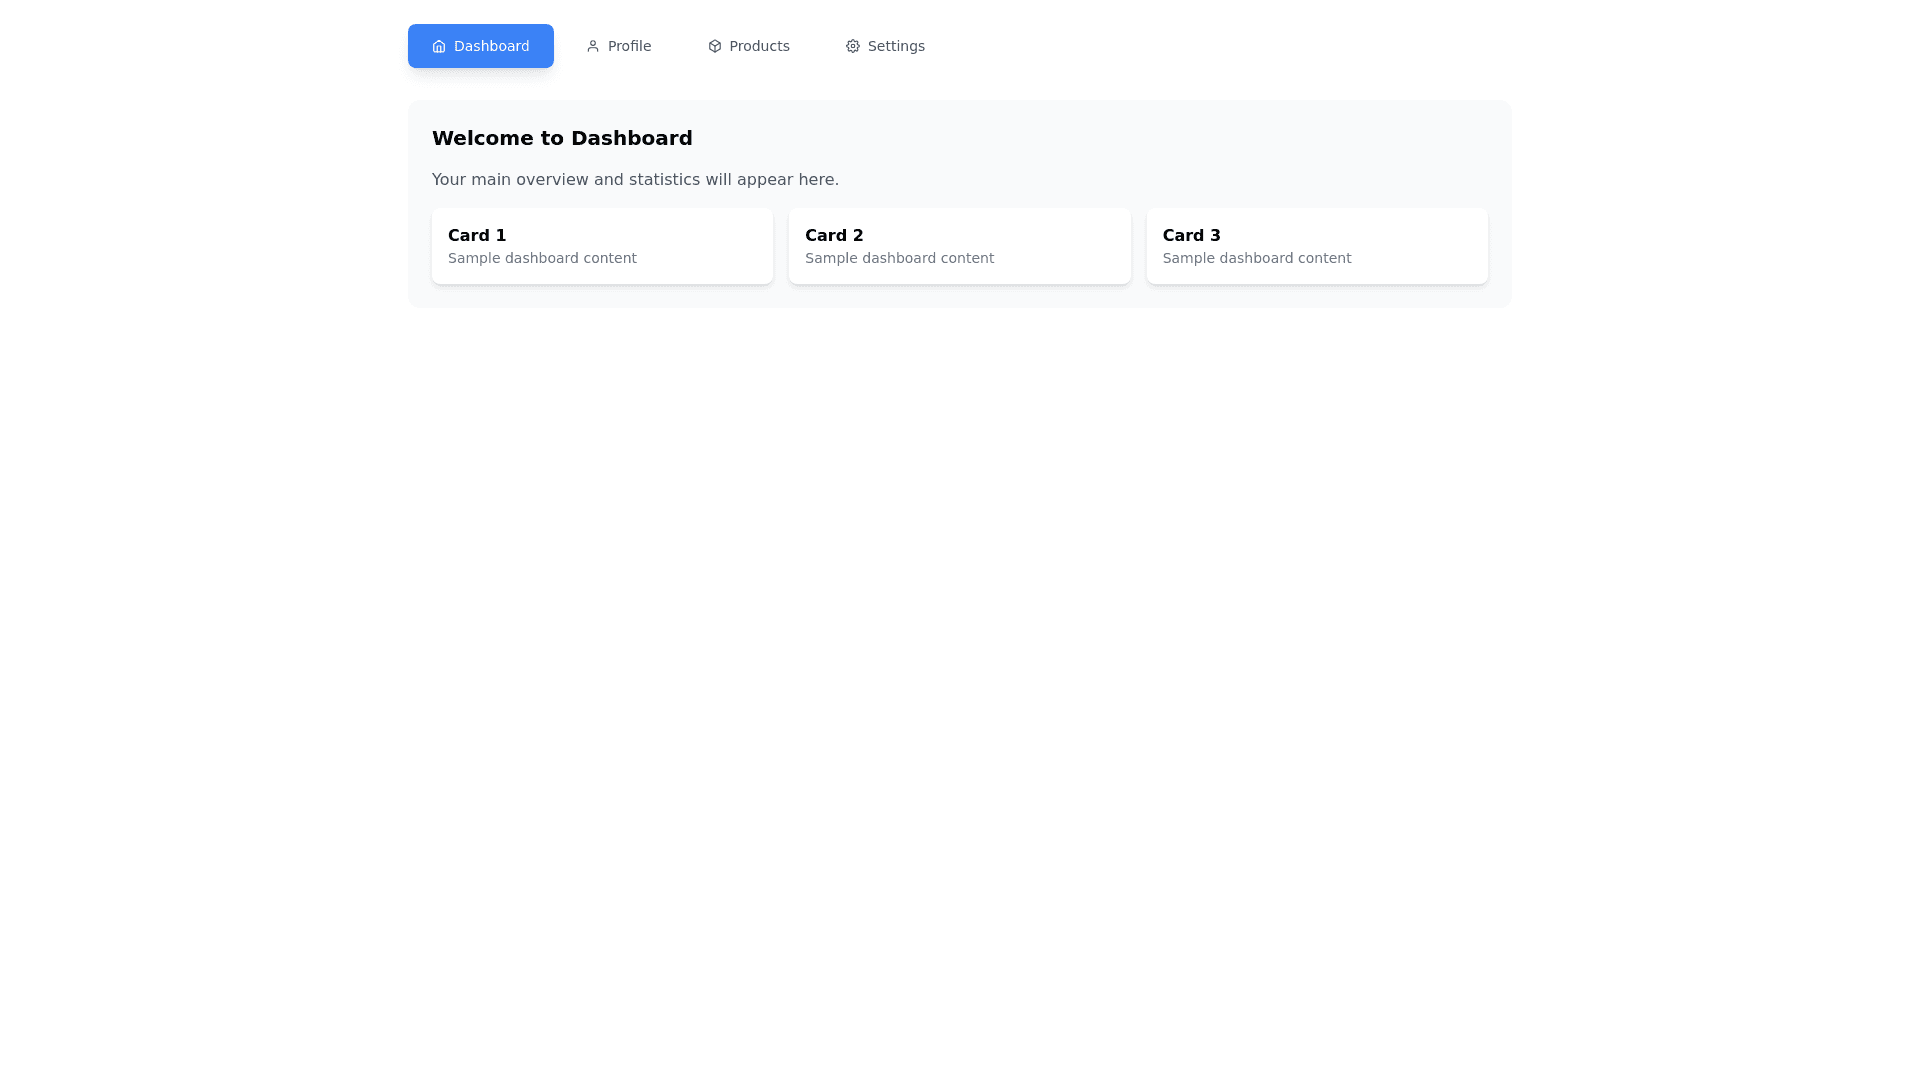Open the Dashboard tab

[x=480, y=46]
